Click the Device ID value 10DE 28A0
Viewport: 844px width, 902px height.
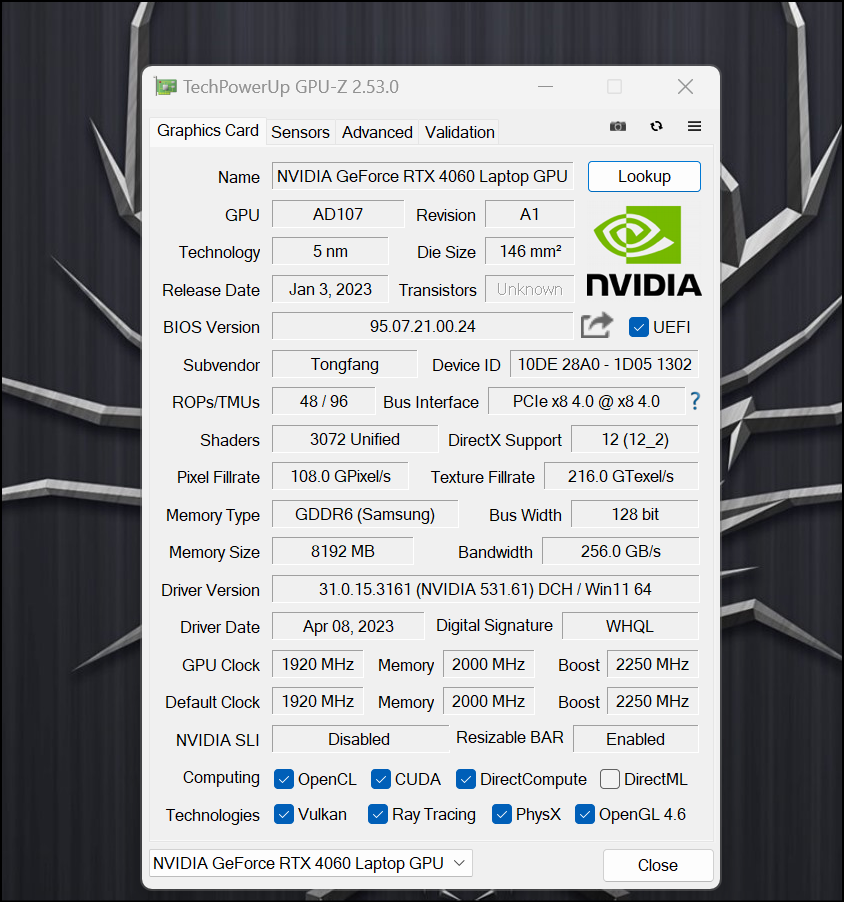(604, 364)
